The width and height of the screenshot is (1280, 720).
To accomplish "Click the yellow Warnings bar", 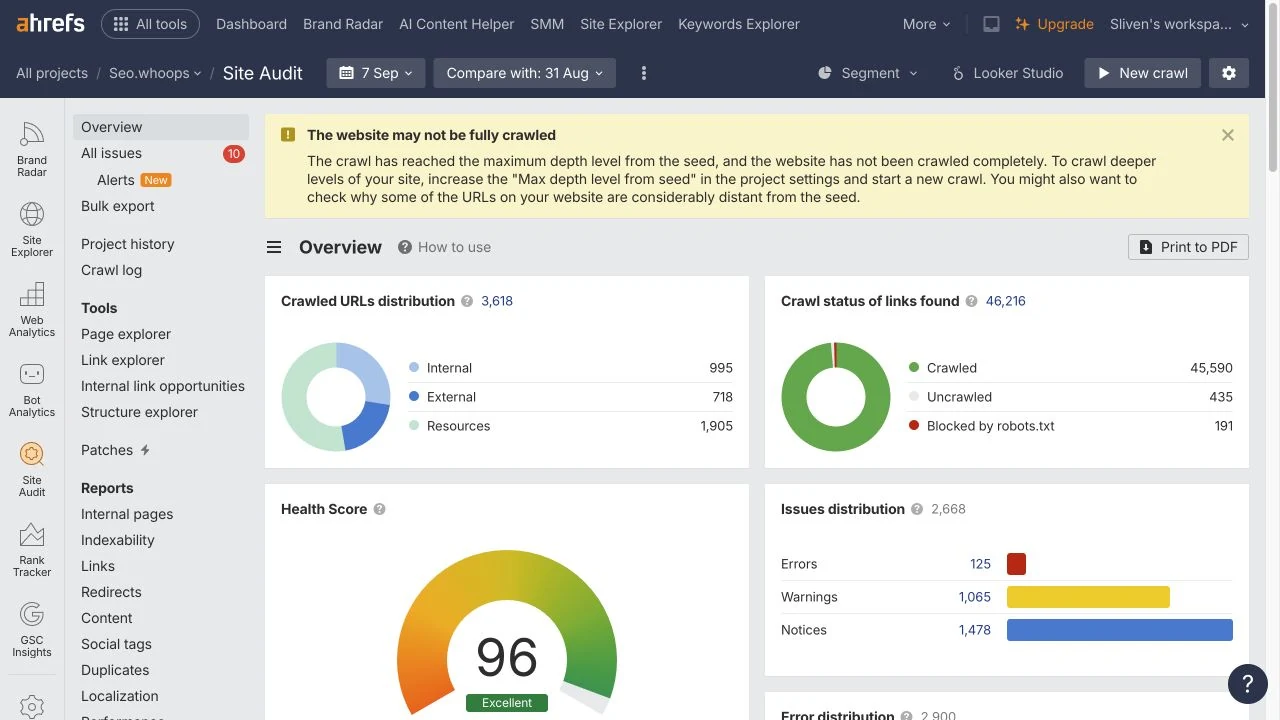I will coord(1088,597).
